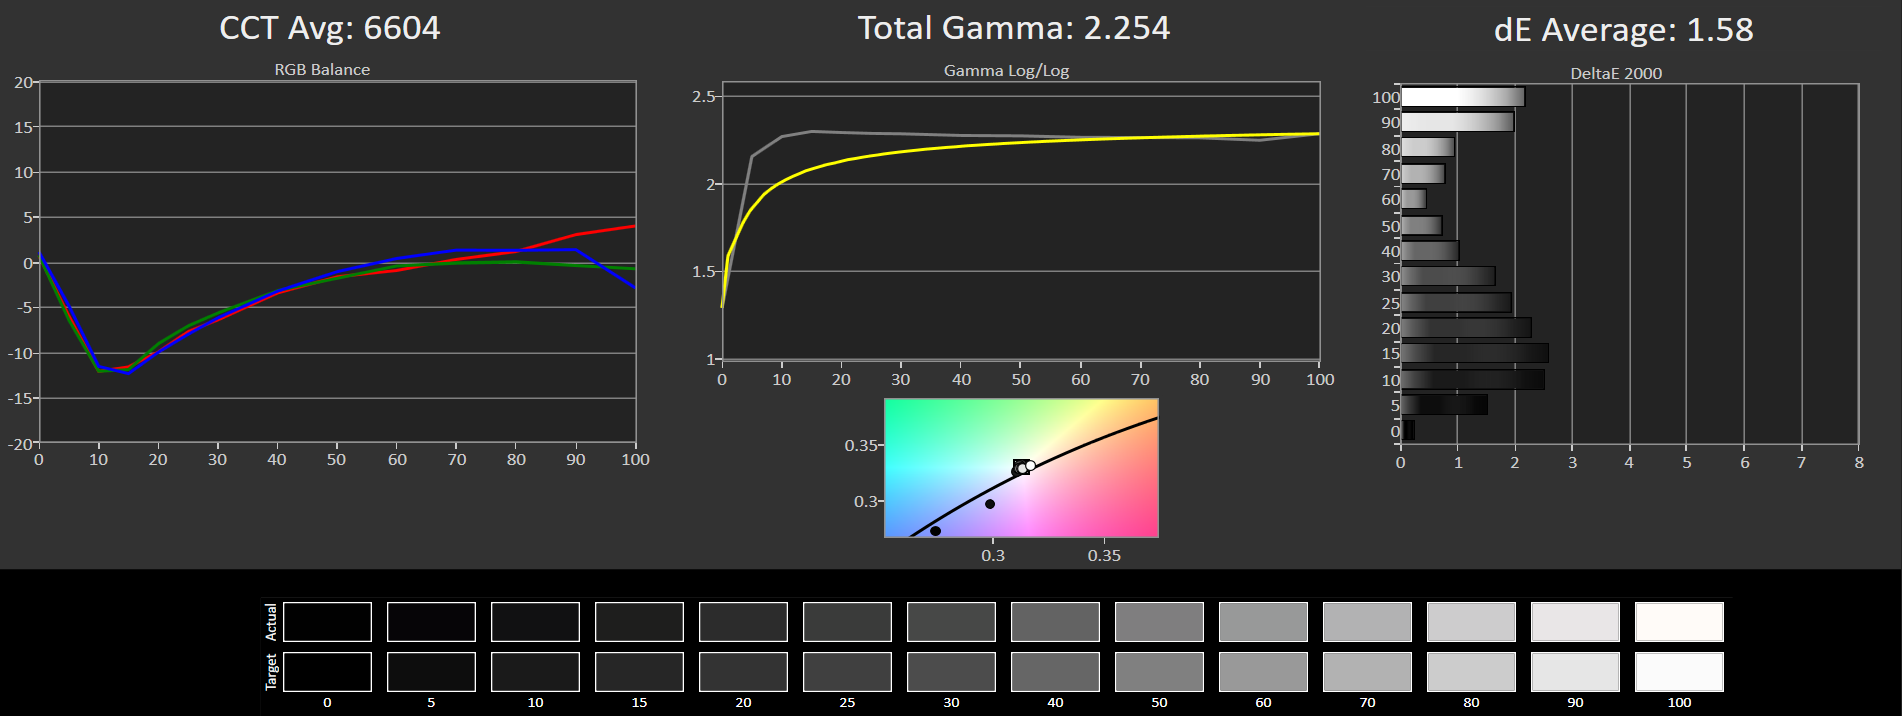Click the Target swatch at the 15 level
1902x716 pixels.
click(x=639, y=672)
